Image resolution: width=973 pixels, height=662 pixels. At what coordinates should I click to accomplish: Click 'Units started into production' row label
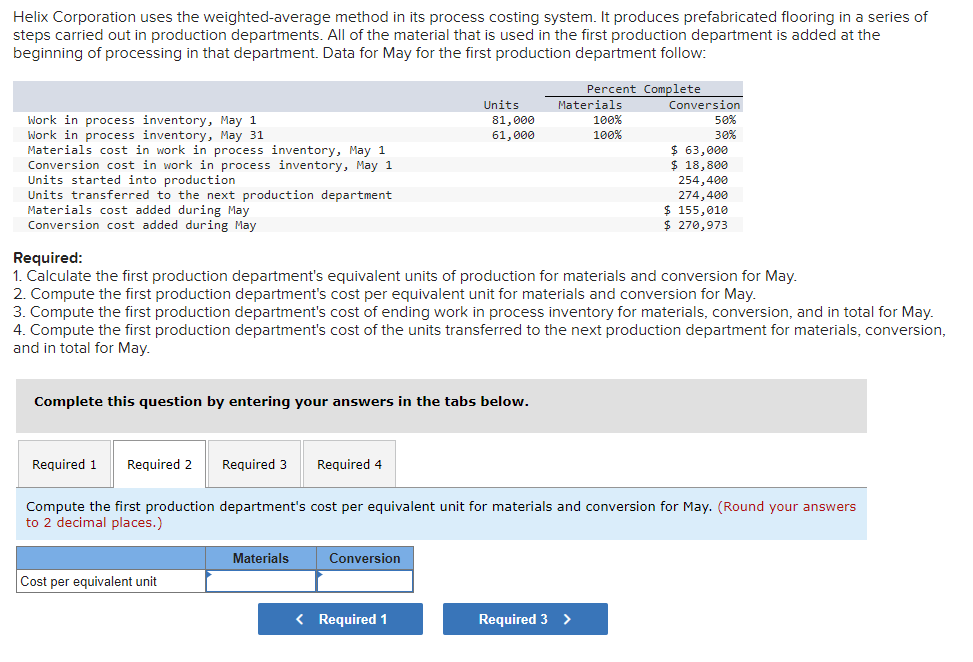tap(132, 180)
